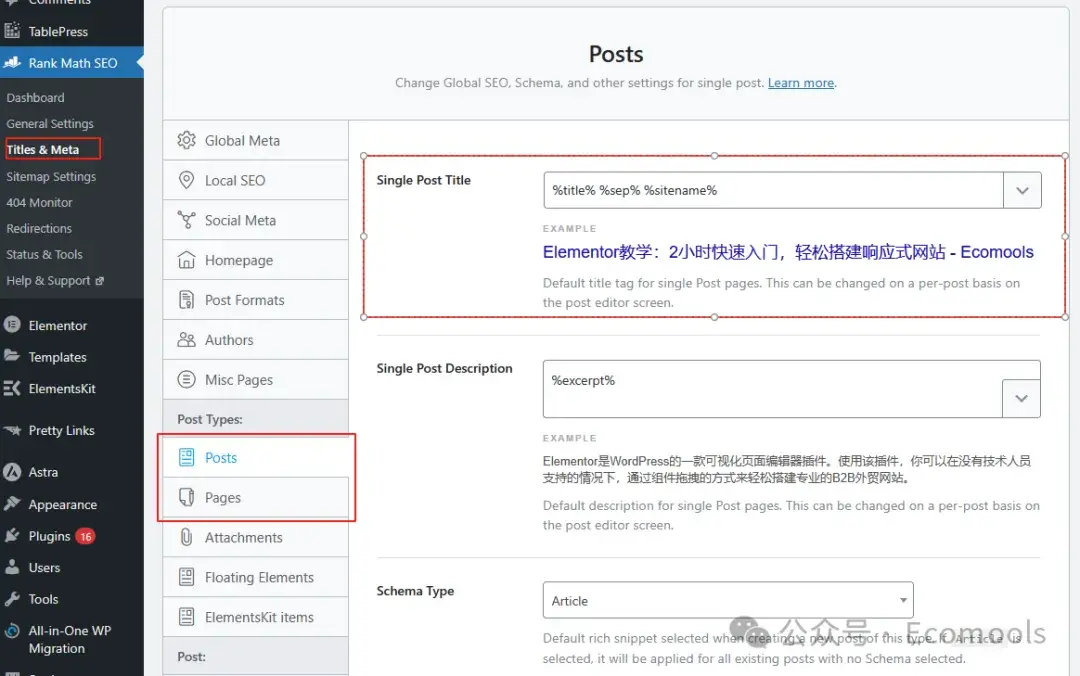This screenshot has height=676, width=1080.
Task: Follow the Learn more link
Action: 801,83
